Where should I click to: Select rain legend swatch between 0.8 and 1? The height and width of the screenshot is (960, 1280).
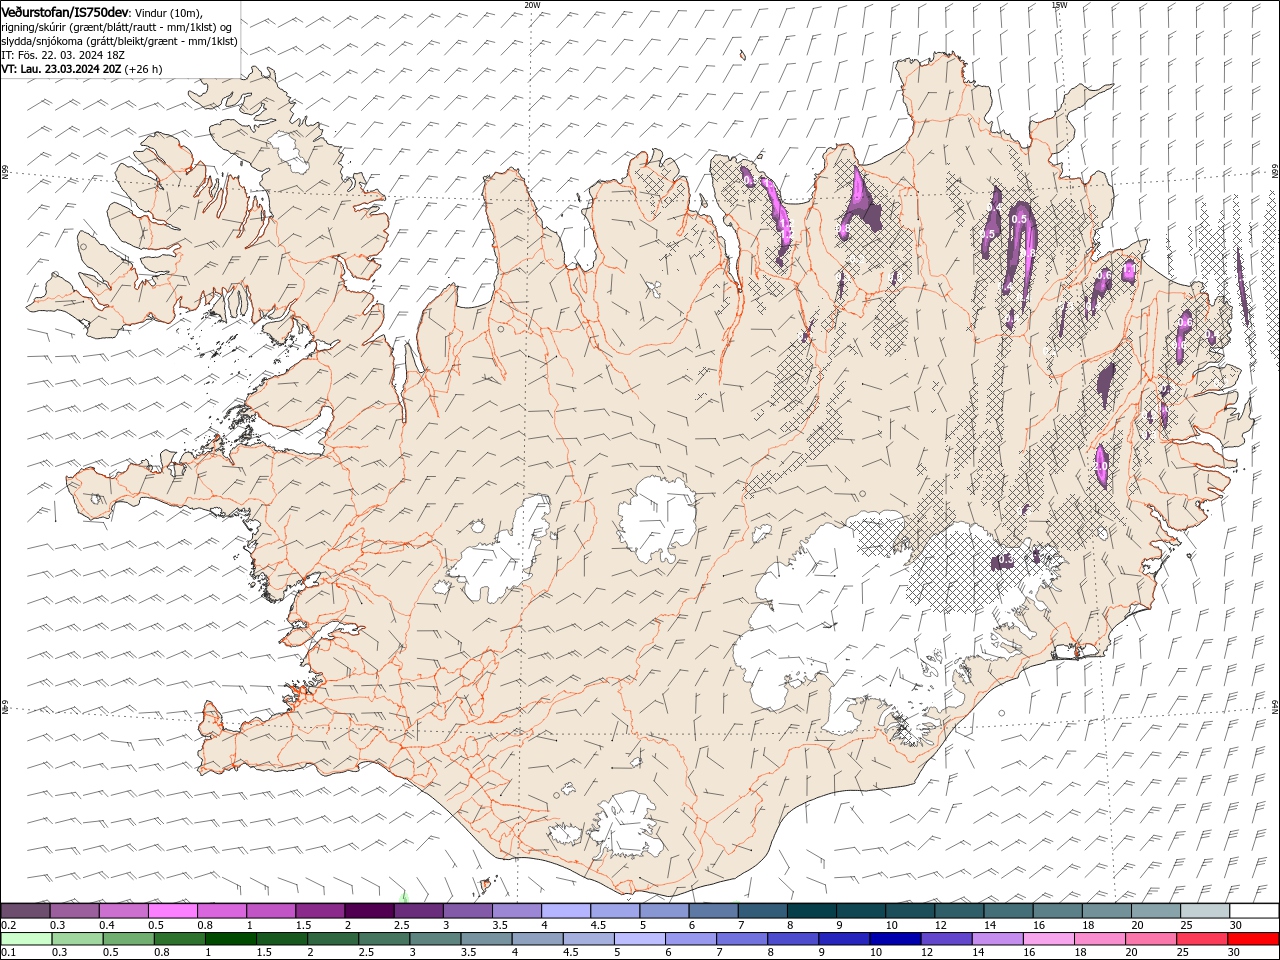pyautogui.click(x=179, y=939)
